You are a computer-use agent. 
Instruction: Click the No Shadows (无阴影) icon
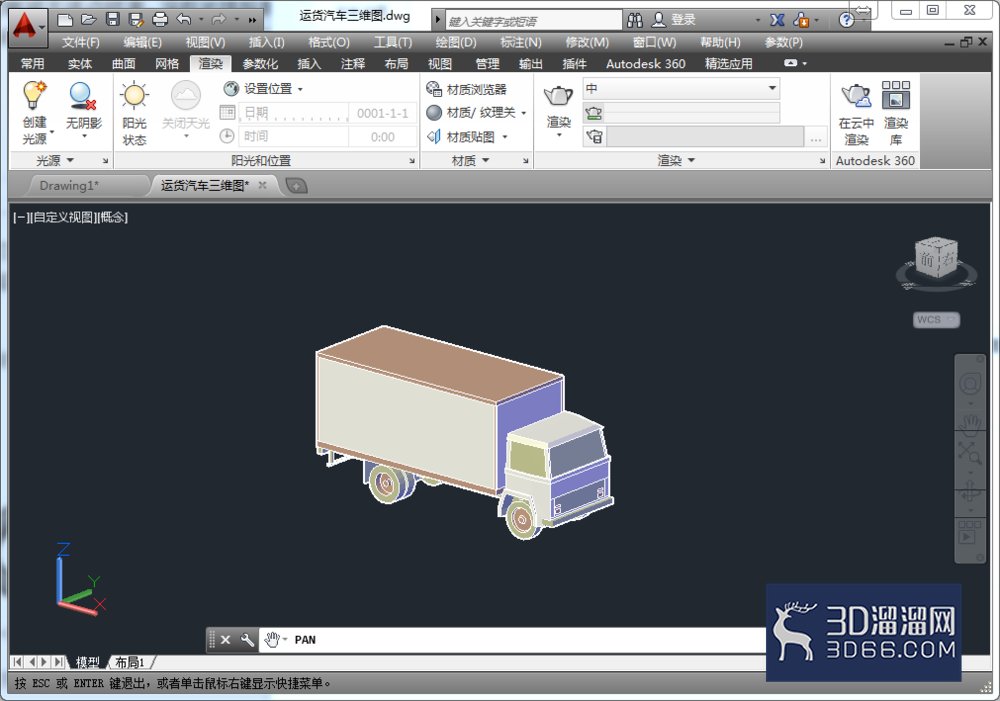(x=83, y=96)
